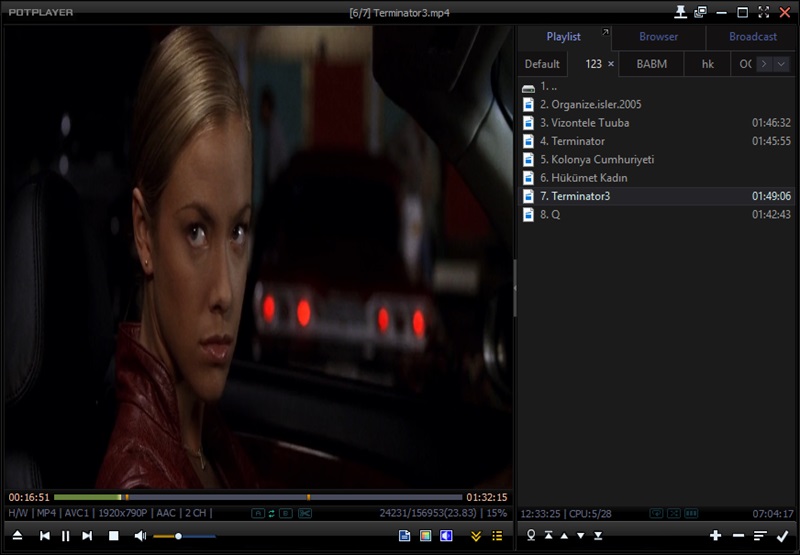Toggle playlist repeat icon in status bar

[x=656, y=513]
